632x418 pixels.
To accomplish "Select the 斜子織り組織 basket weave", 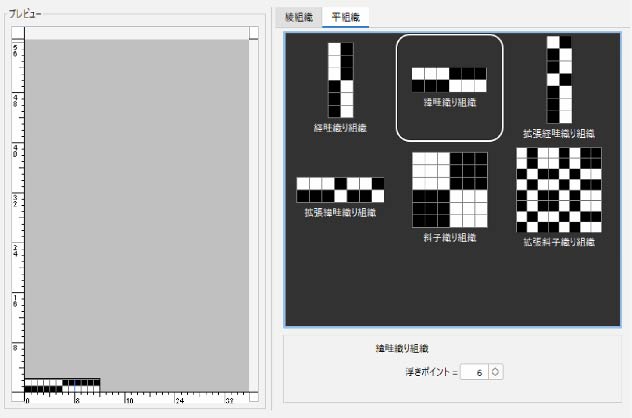I will [449, 197].
